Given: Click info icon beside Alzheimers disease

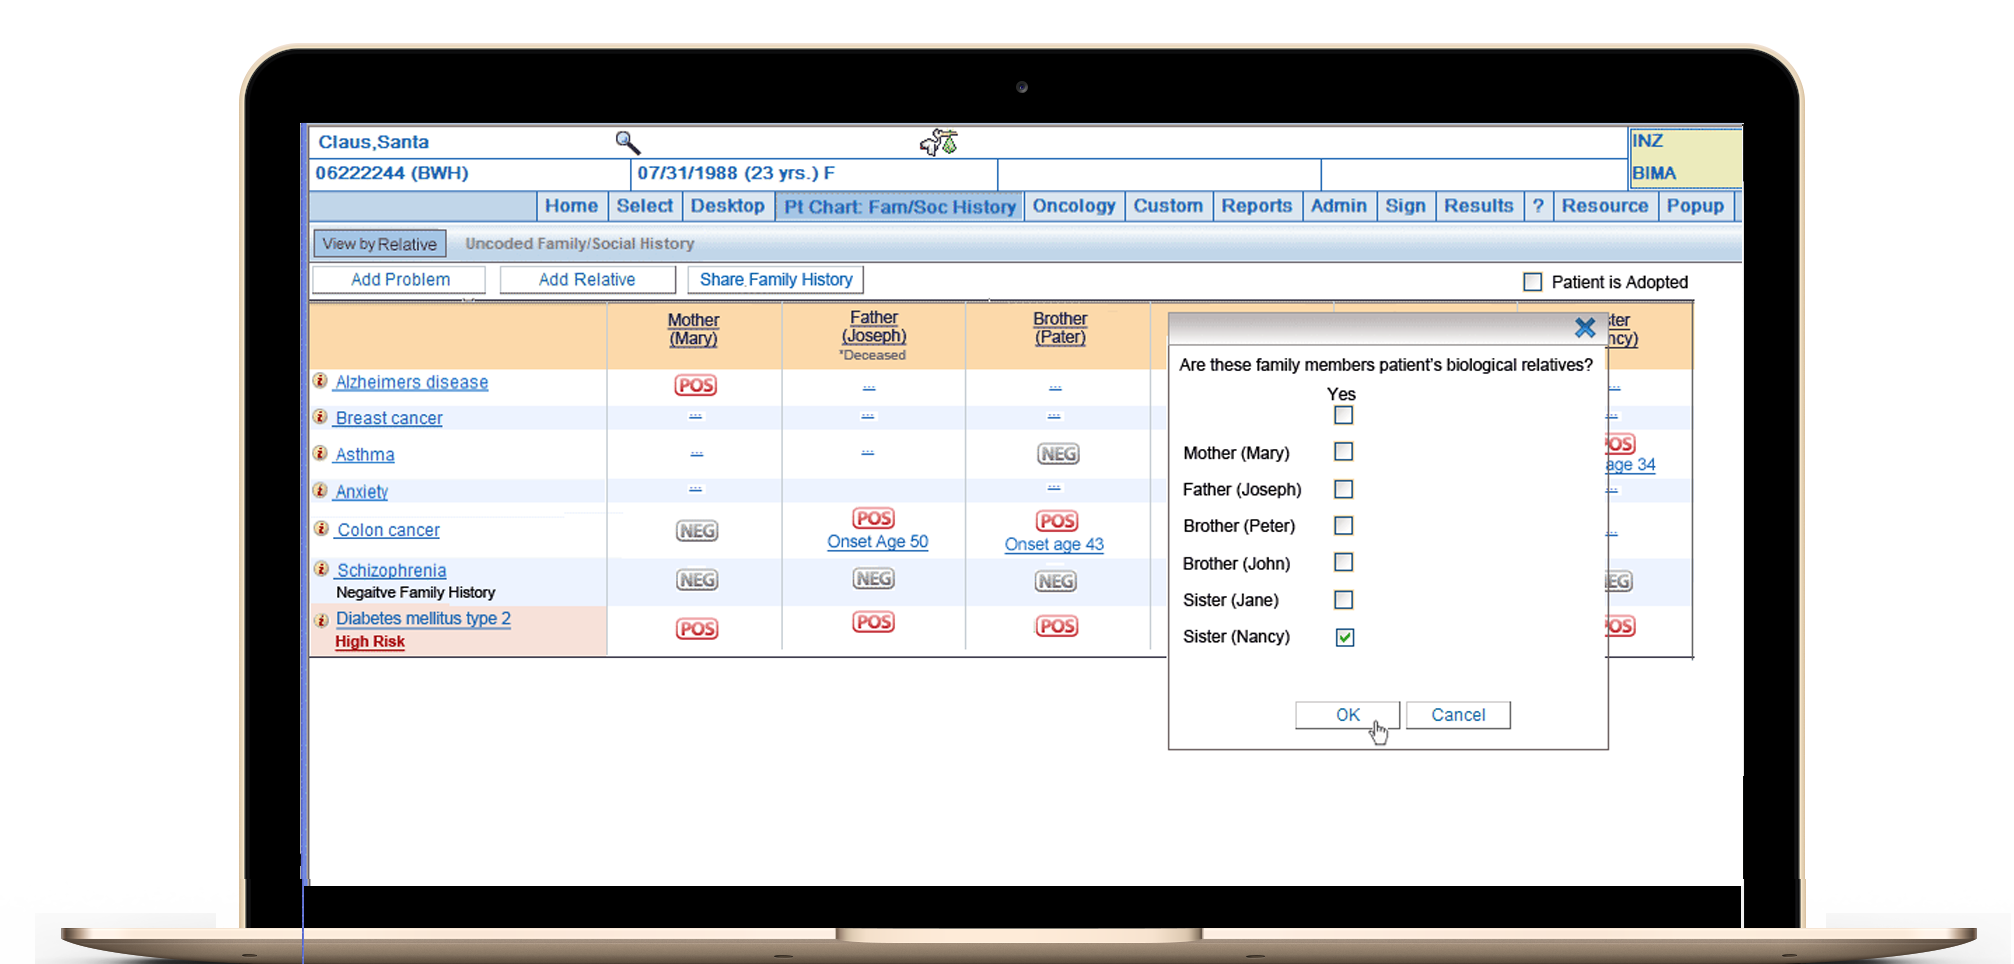Looking at the screenshot, I should click(x=320, y=381).
